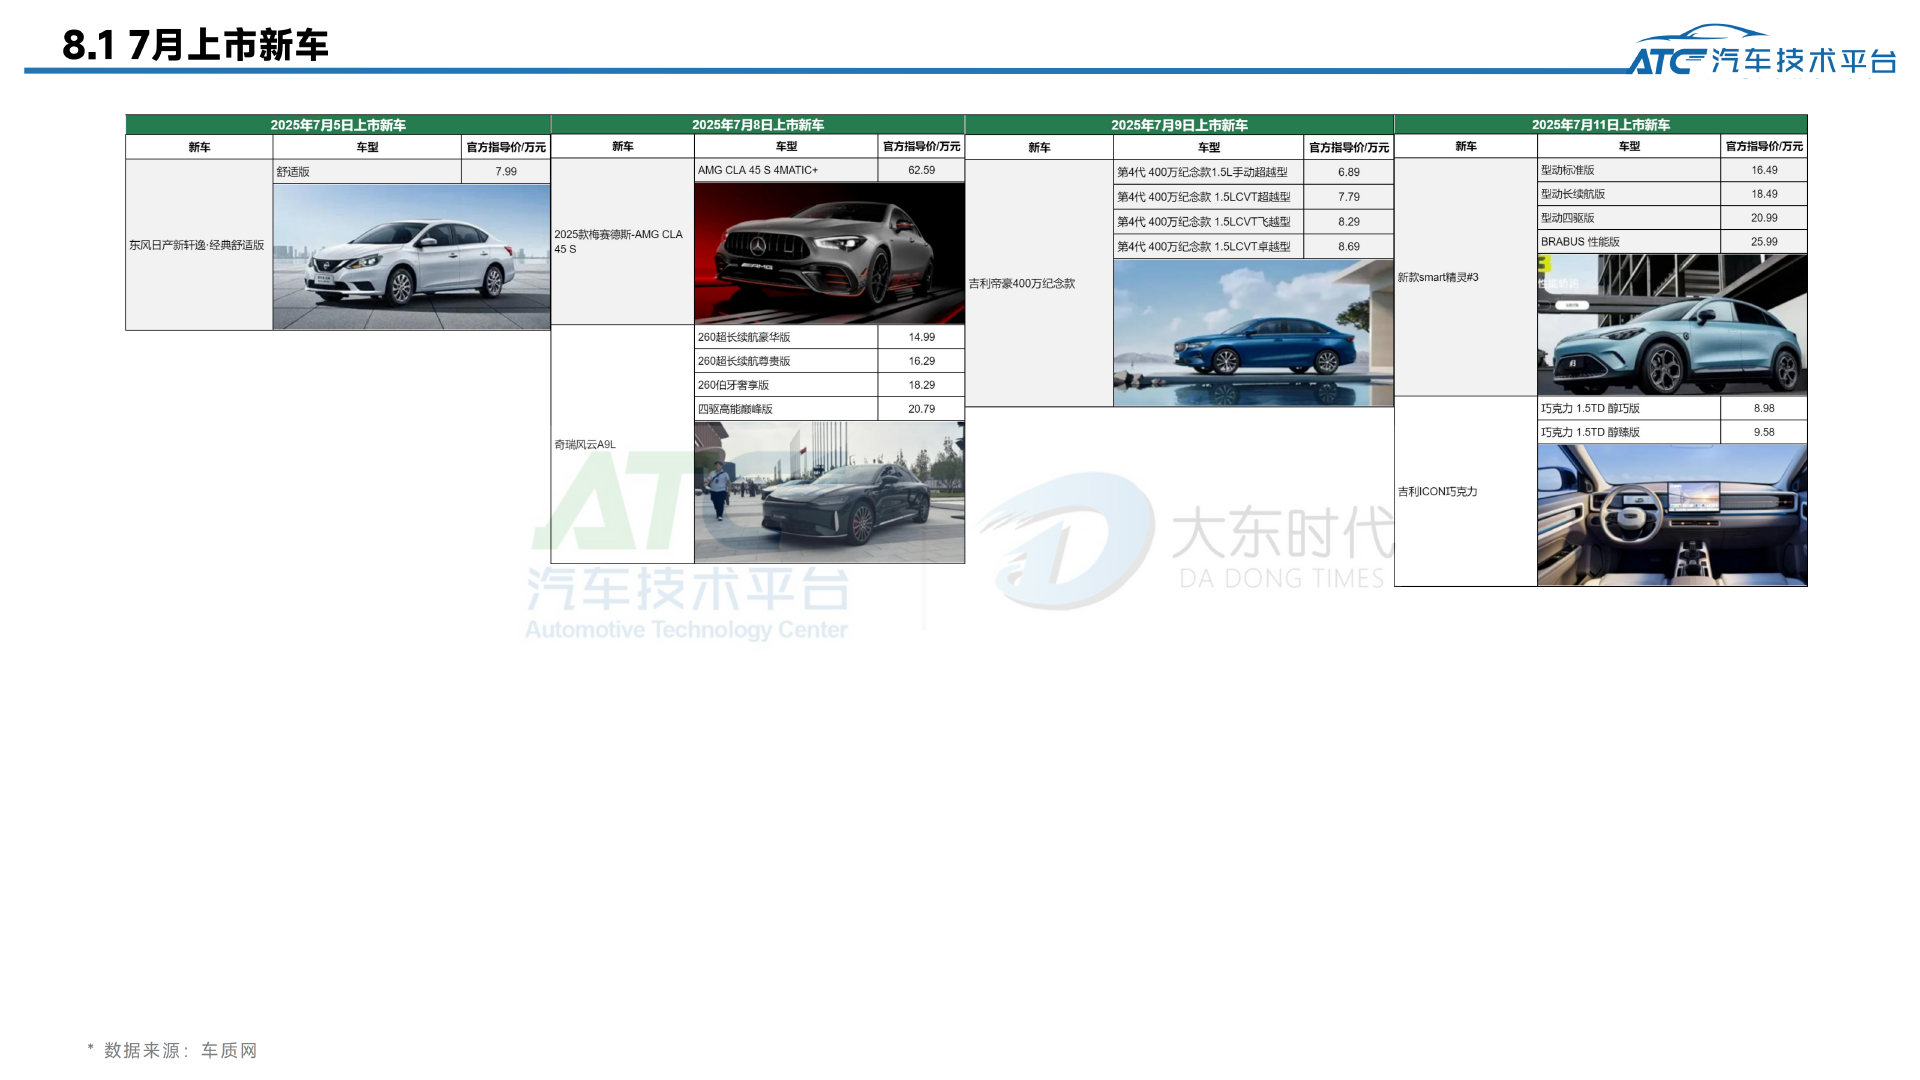Image resolution: width=1920 pixels, height=1080 pixels.
Task: Select the 14.99 price cell
Action: (x=921, y=337)
